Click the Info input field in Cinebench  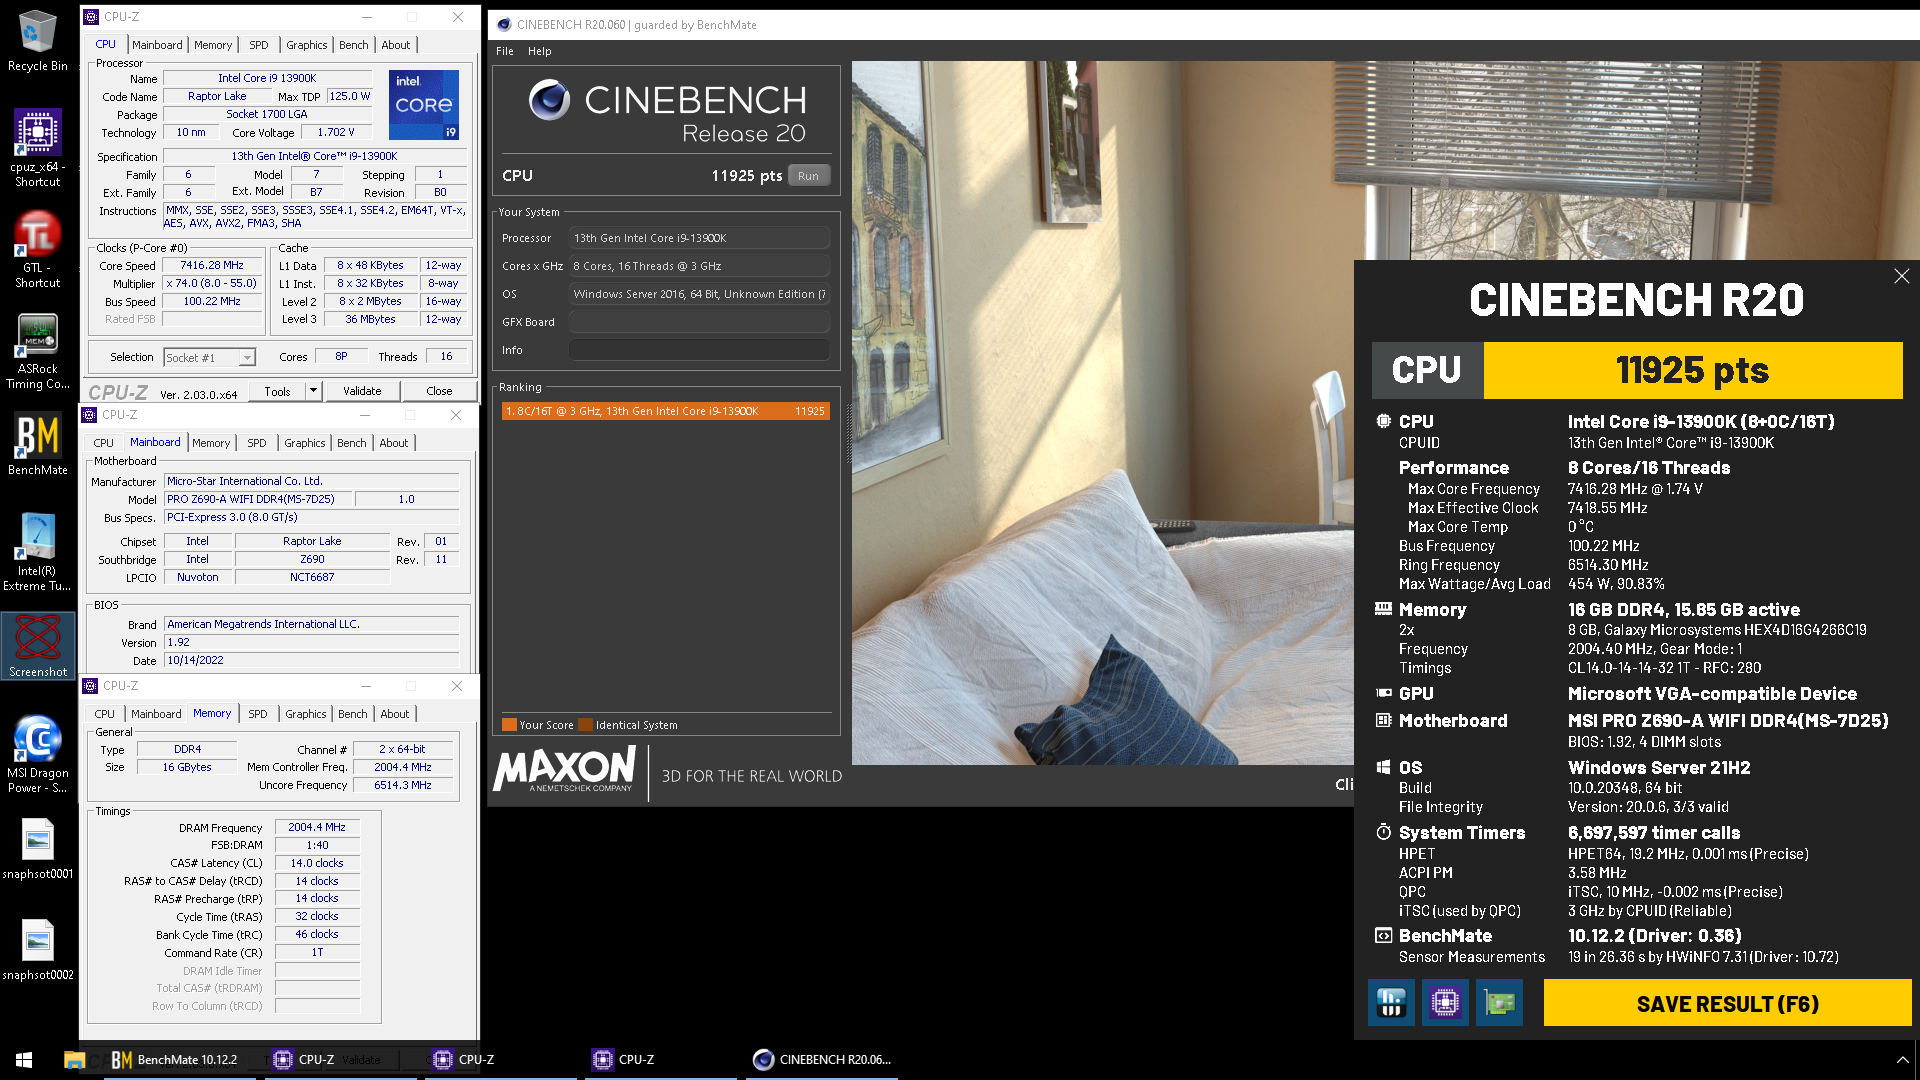click(699, 350)
